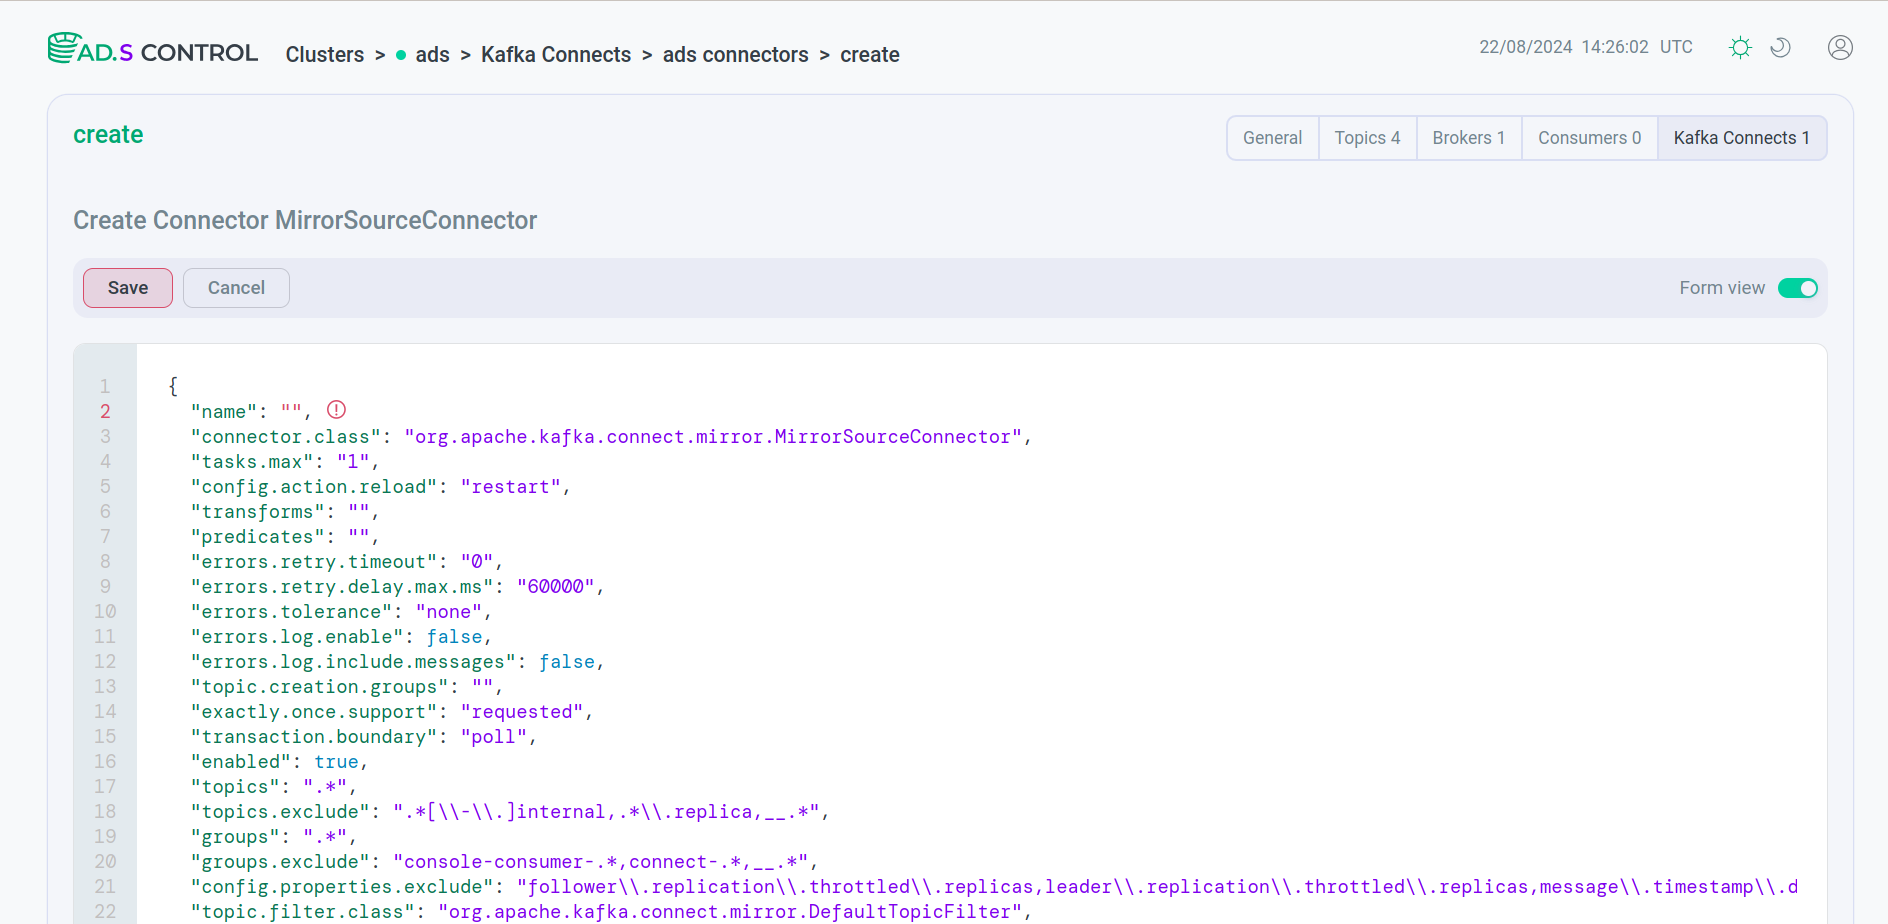Click line number 16 in gutter
This screenshot has width=1888, height=924.
point(105,761)
